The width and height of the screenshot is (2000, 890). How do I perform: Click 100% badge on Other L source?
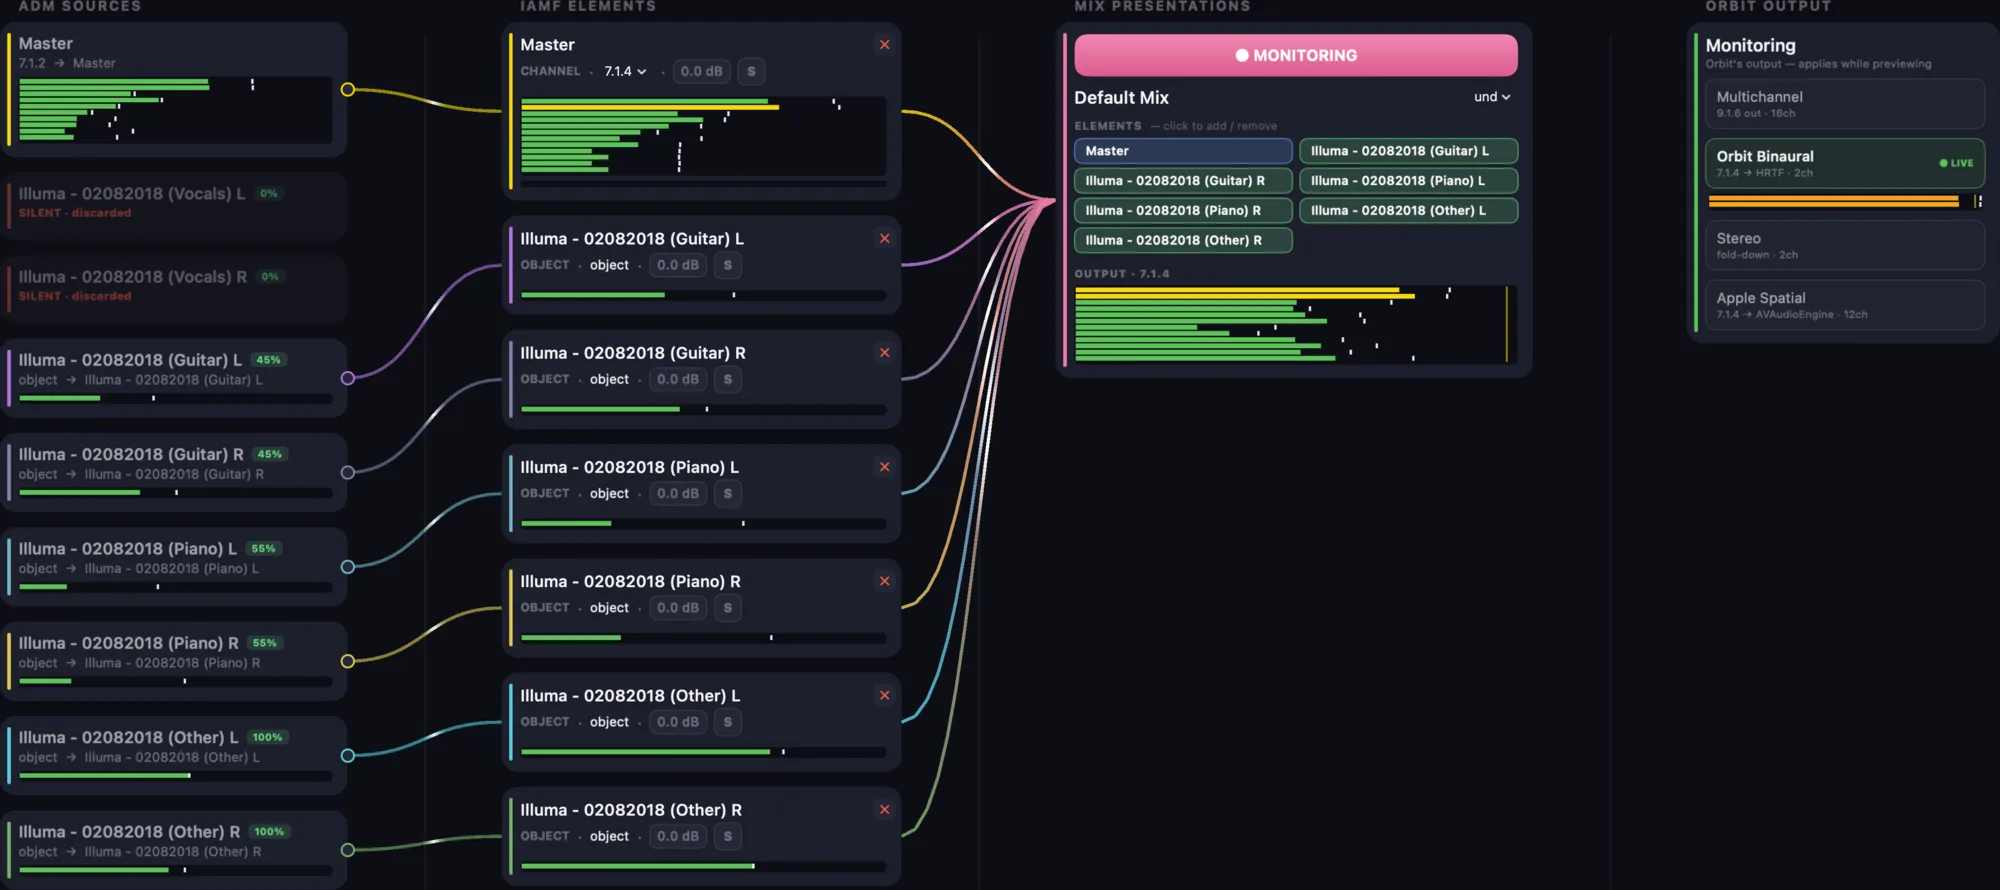click(267, 738)
